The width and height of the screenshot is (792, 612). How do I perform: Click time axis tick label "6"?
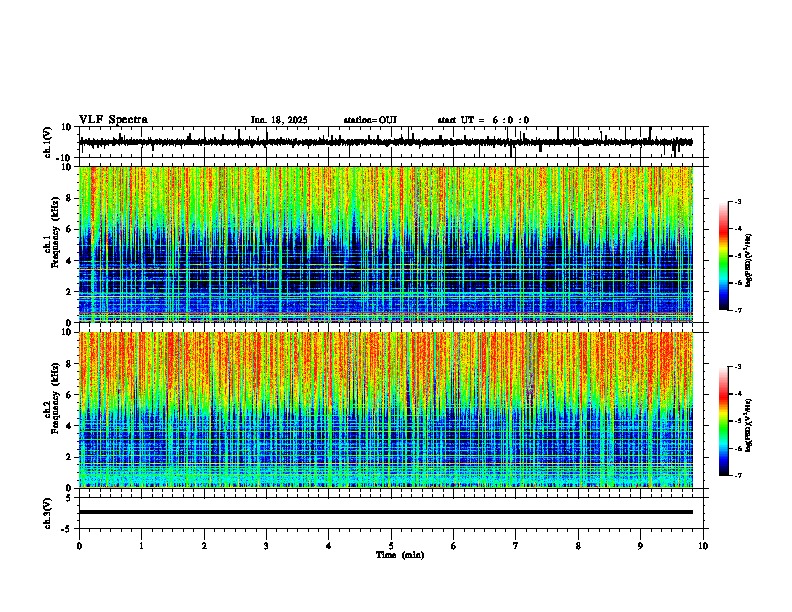pos(454,546)
